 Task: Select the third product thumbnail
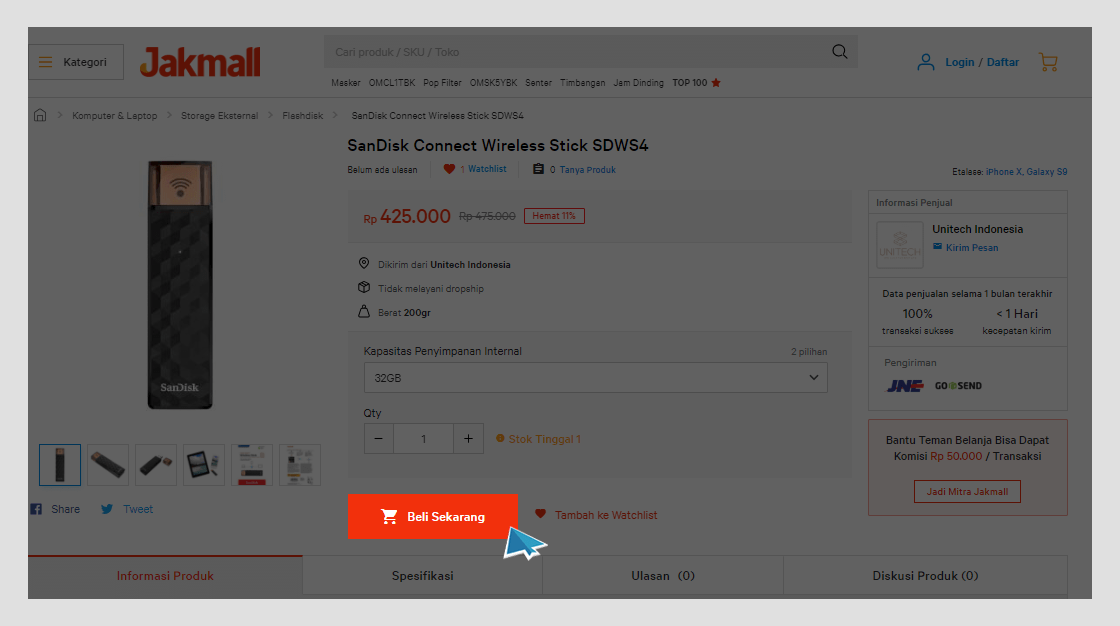(156, 464)
